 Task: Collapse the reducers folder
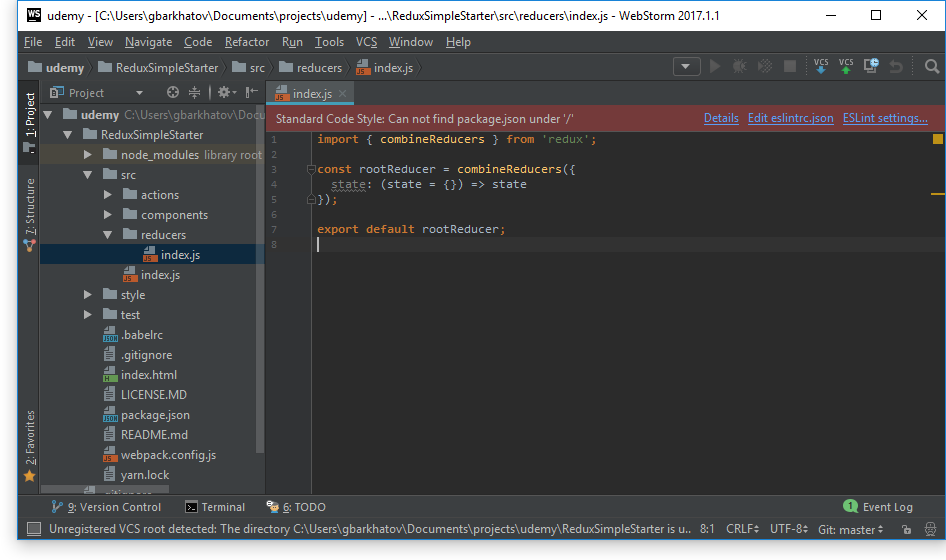pos(108,235)
